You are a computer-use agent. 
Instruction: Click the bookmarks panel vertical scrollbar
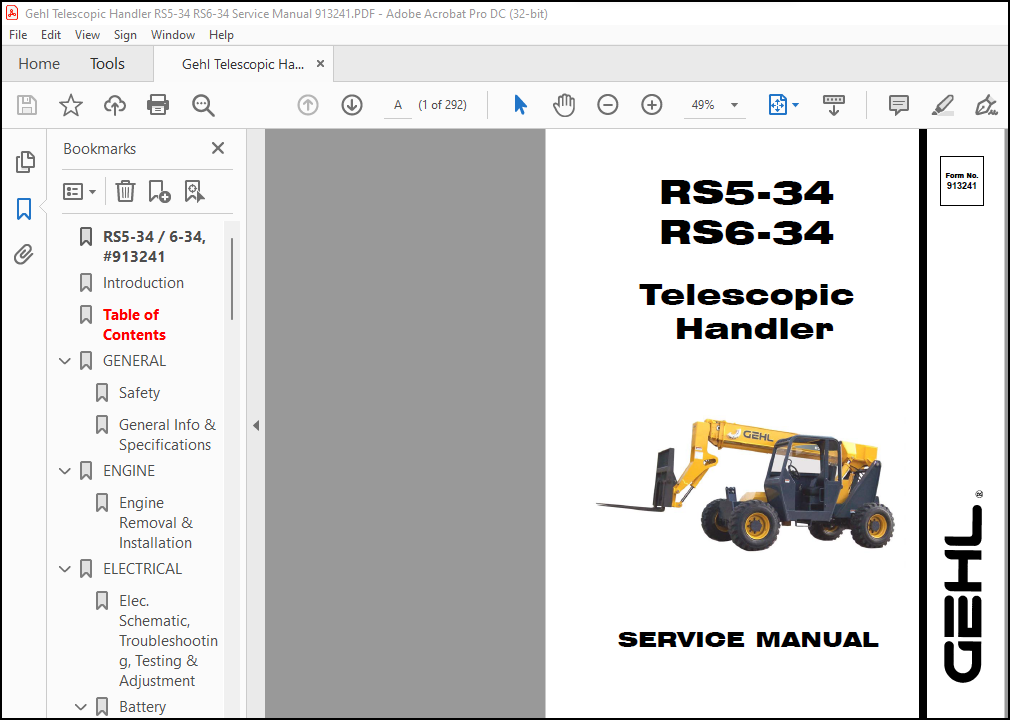(x=232, y=279)
